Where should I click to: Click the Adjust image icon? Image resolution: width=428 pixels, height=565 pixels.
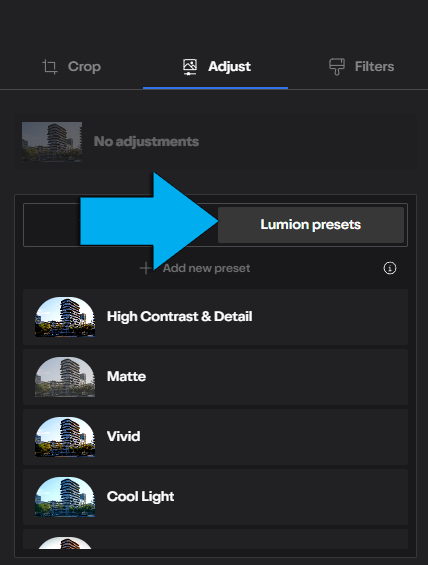(190, 67)
